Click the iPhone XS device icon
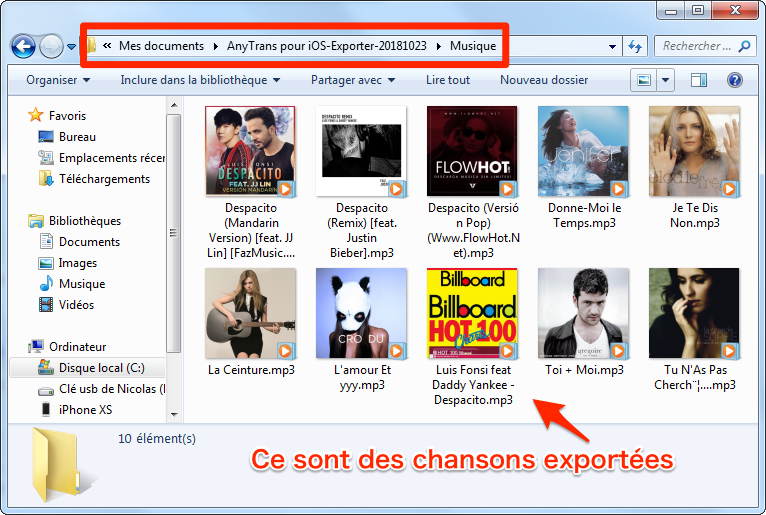 pos(46,409)
